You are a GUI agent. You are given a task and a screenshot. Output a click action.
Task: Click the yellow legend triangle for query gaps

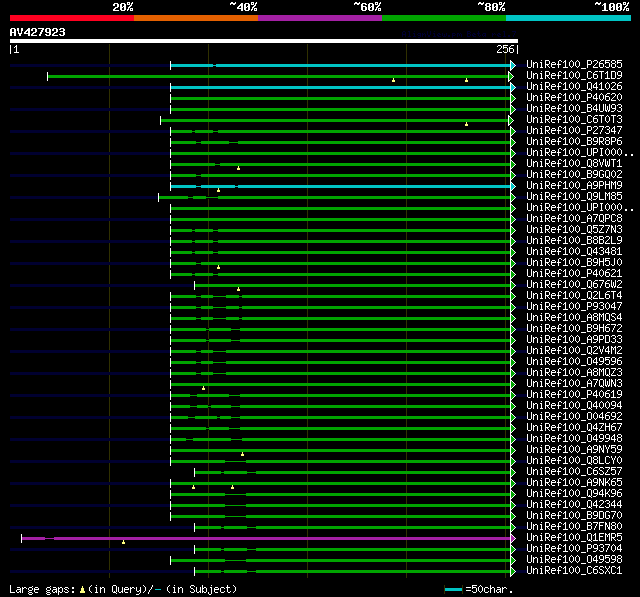tap(82, 589)
